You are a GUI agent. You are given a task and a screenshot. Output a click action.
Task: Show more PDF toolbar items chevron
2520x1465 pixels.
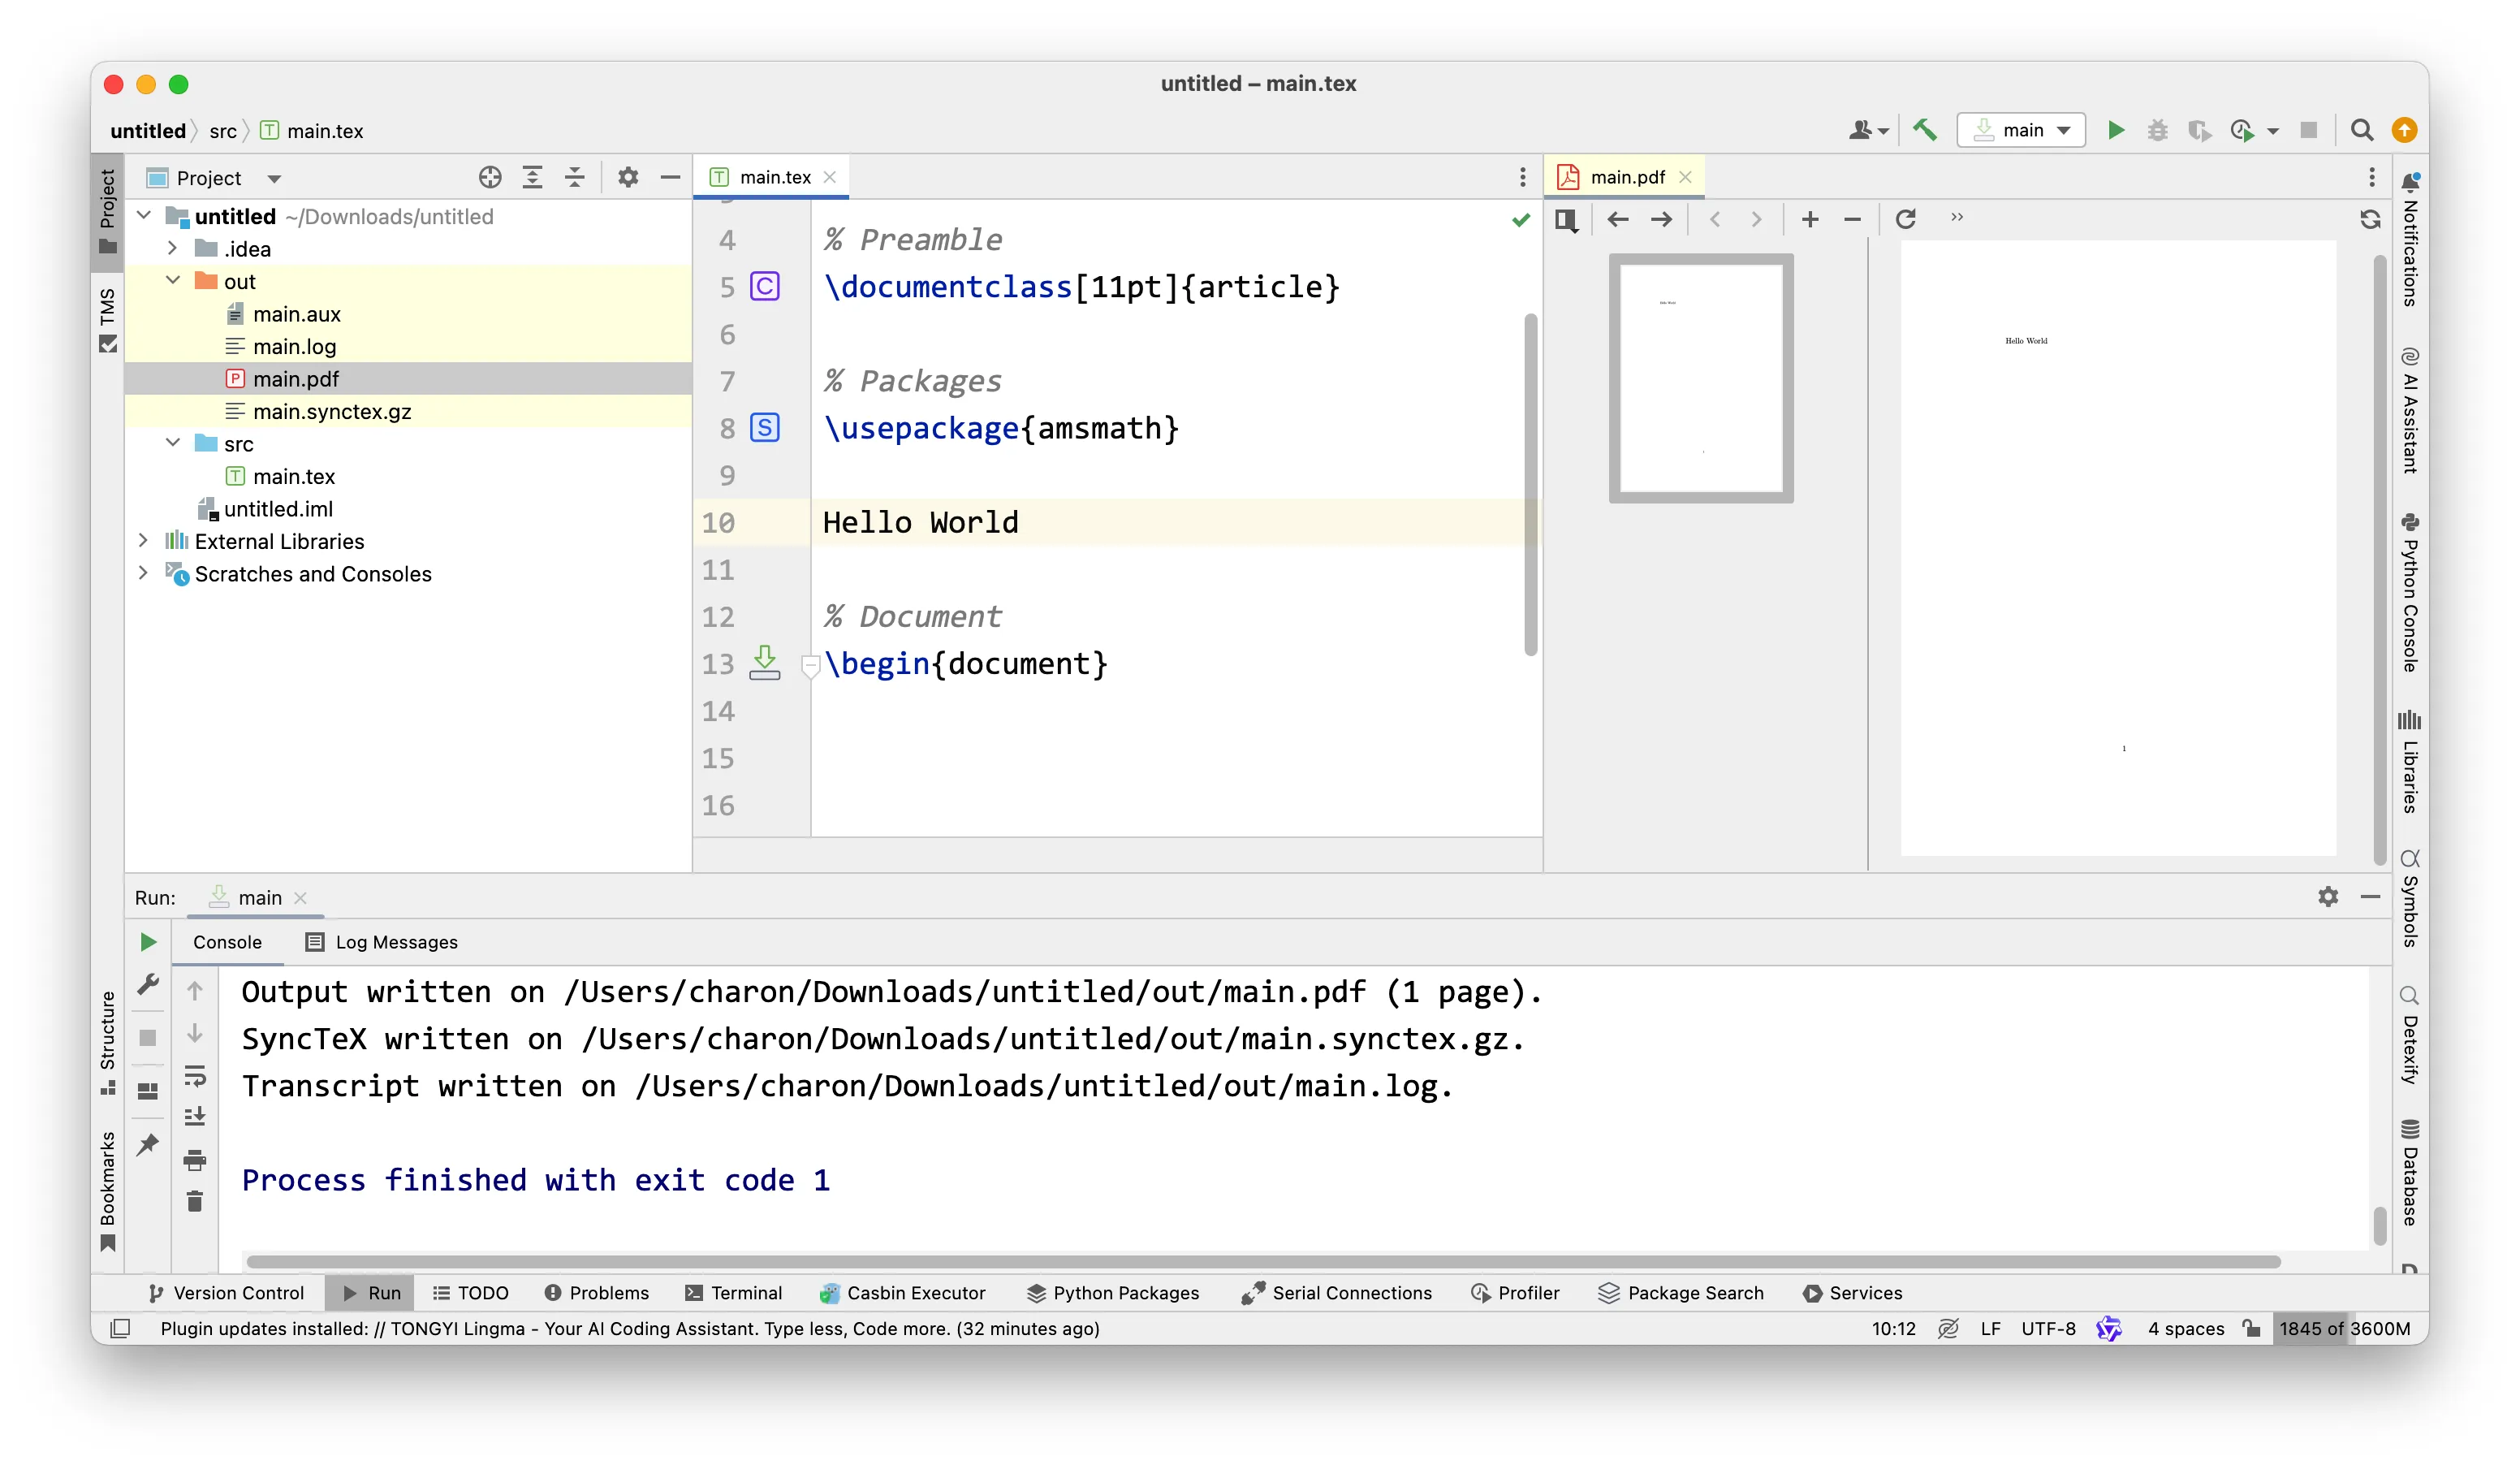[1957, 217]
